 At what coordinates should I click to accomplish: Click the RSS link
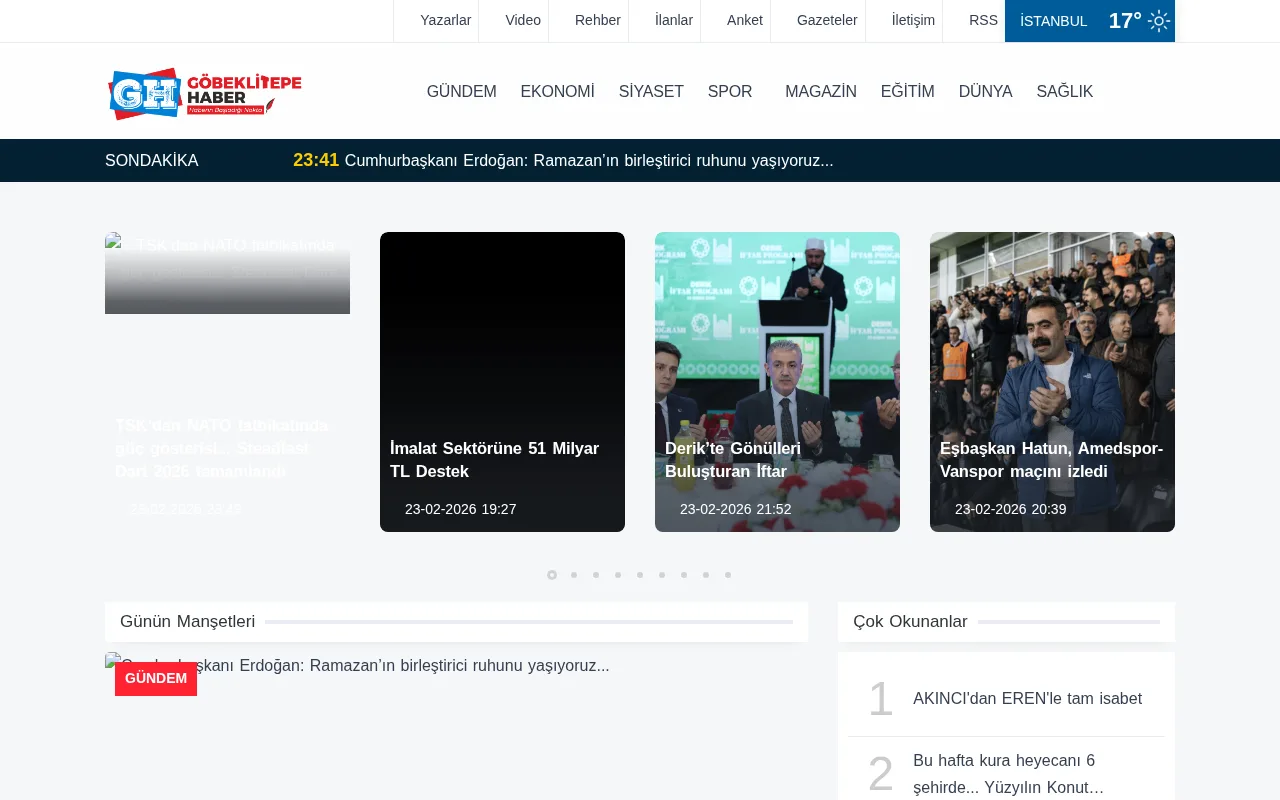983,20
